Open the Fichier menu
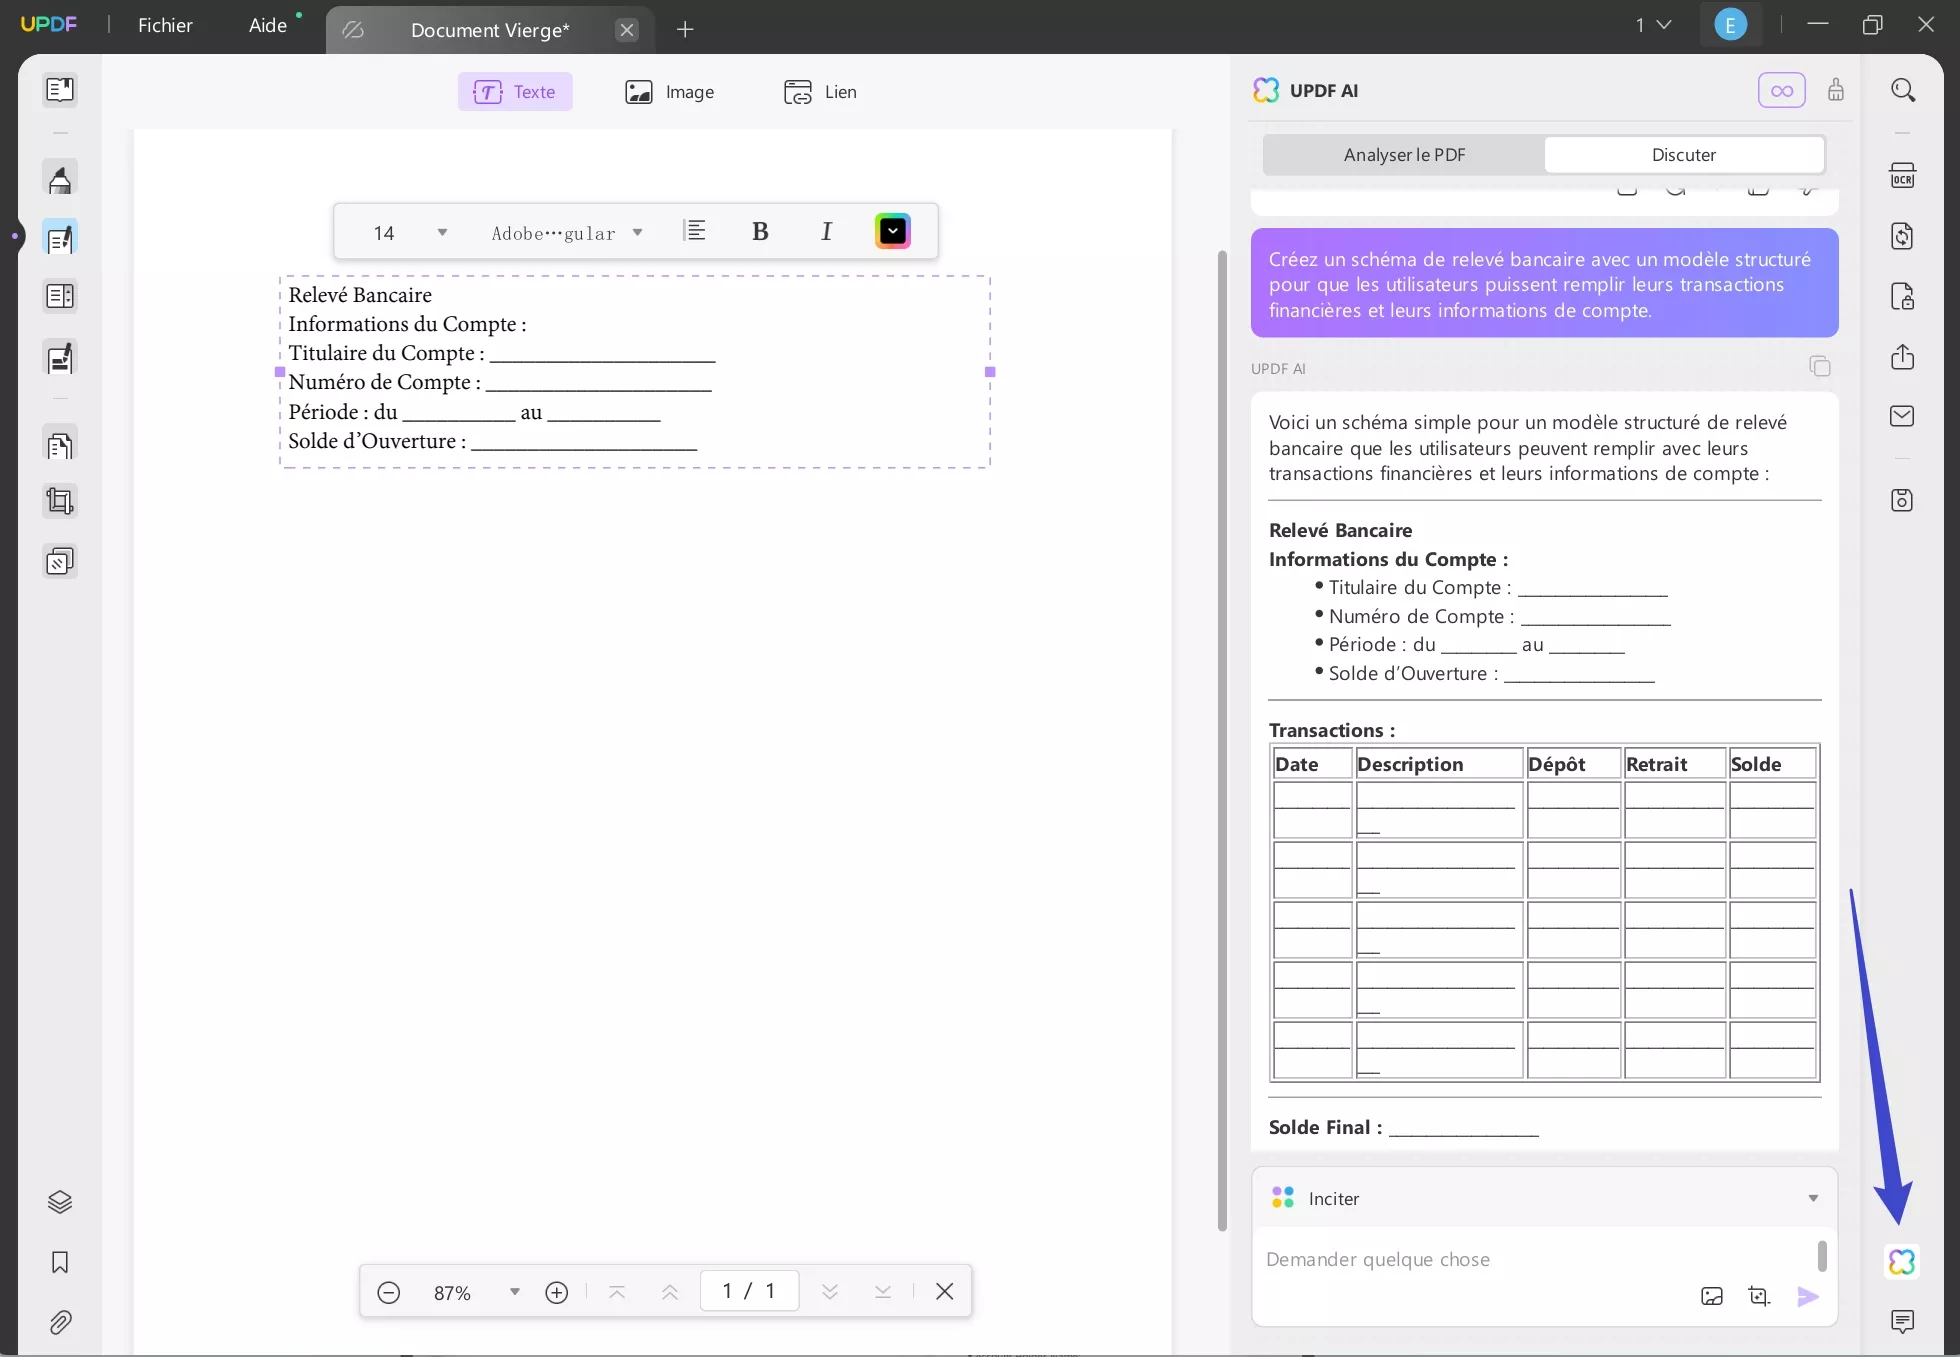 [x=165, y=26]
